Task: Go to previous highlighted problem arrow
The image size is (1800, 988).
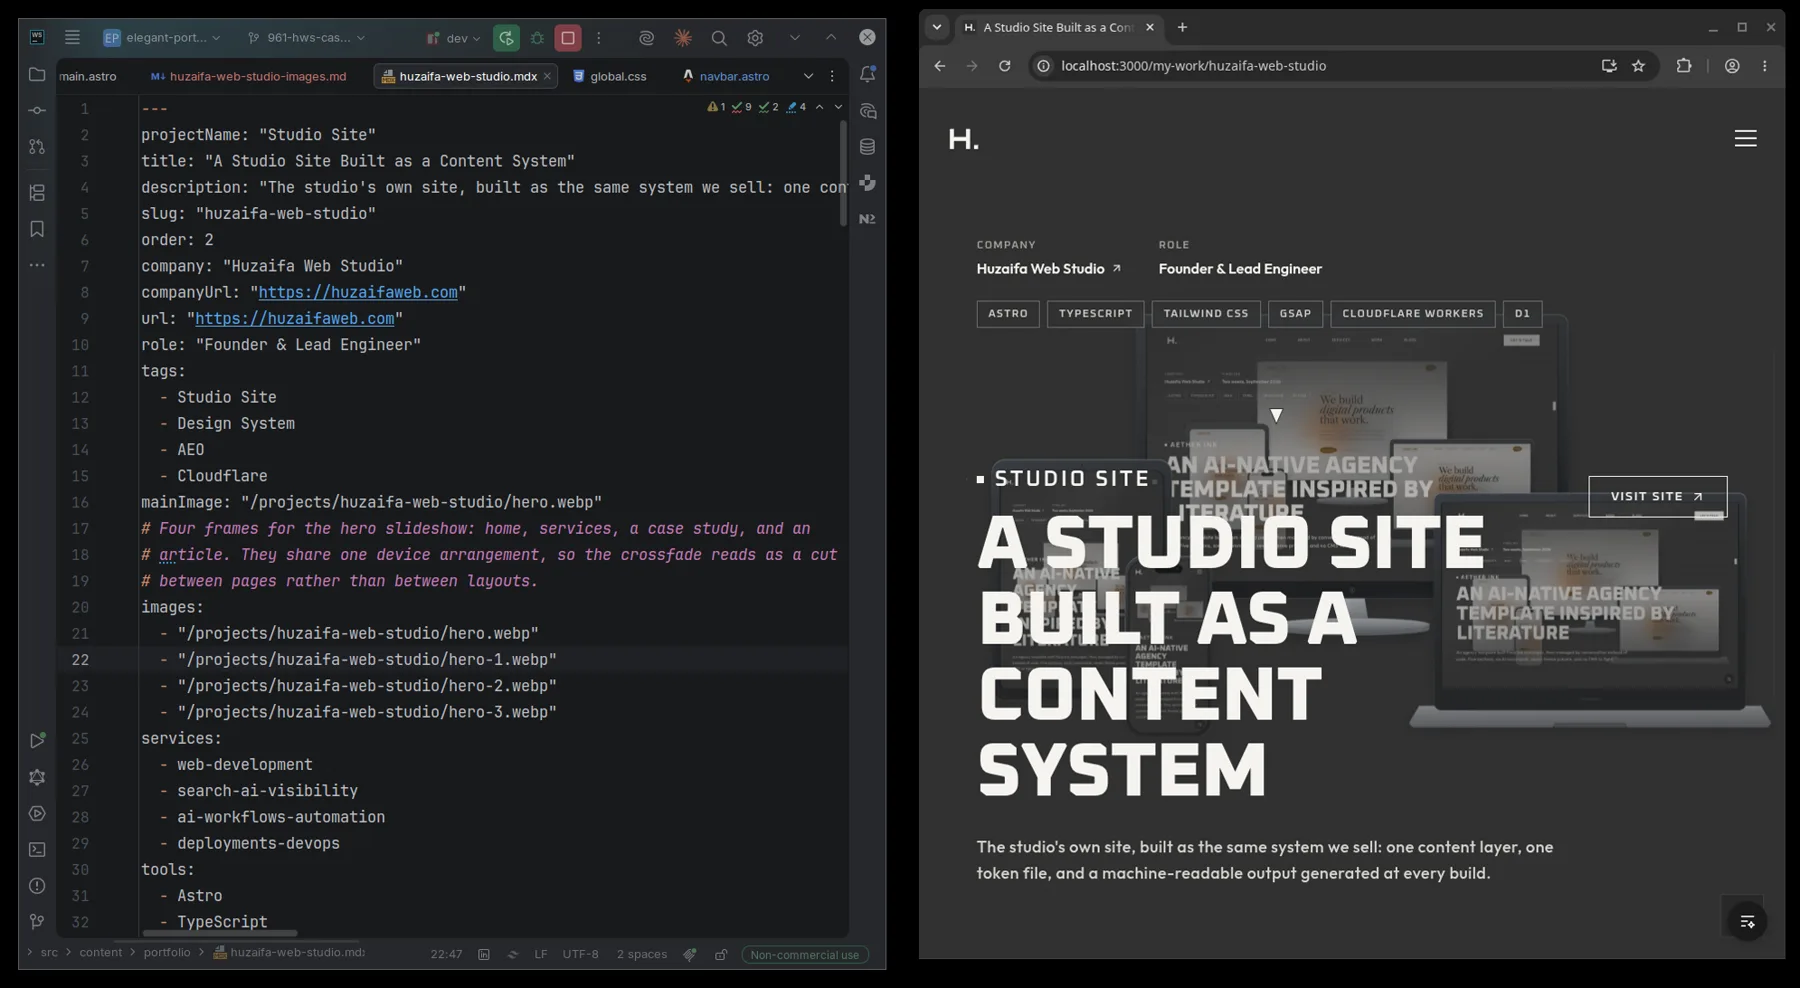Action: click(819, 107)
